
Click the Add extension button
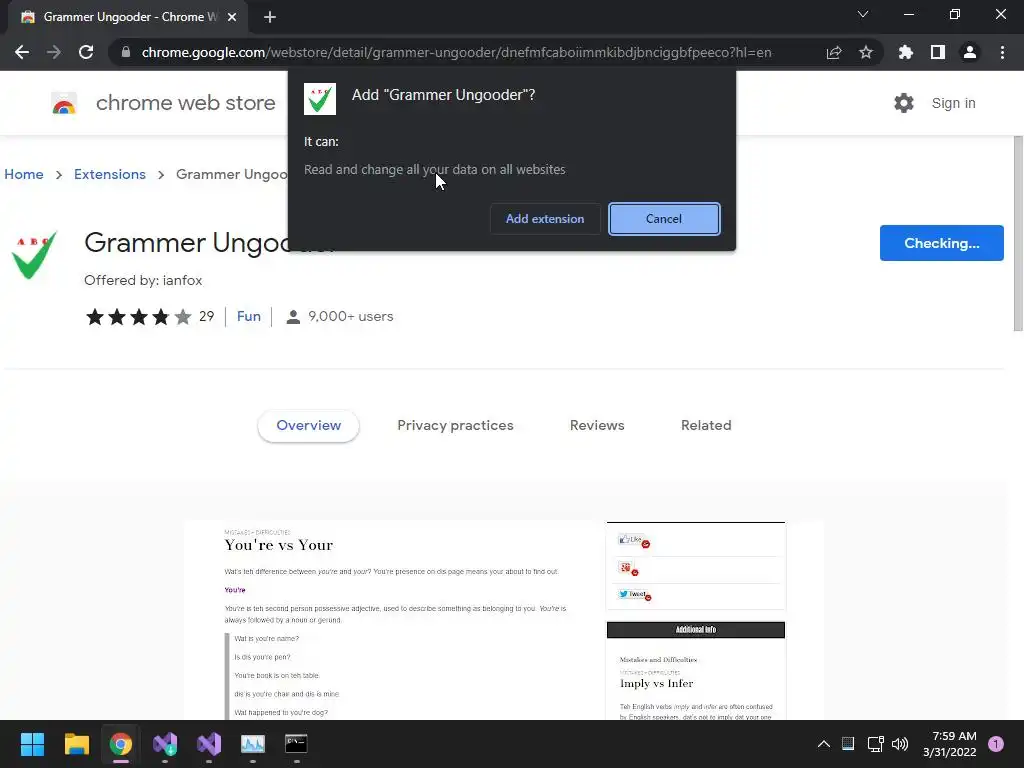click(x=545, y=219)
